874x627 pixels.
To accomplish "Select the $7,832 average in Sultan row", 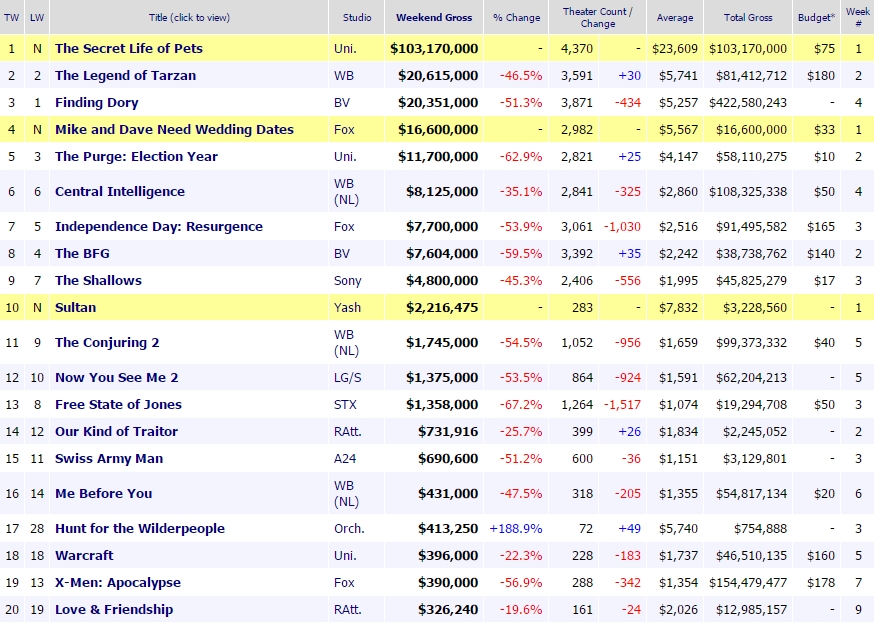I will (x=678, y=308).
